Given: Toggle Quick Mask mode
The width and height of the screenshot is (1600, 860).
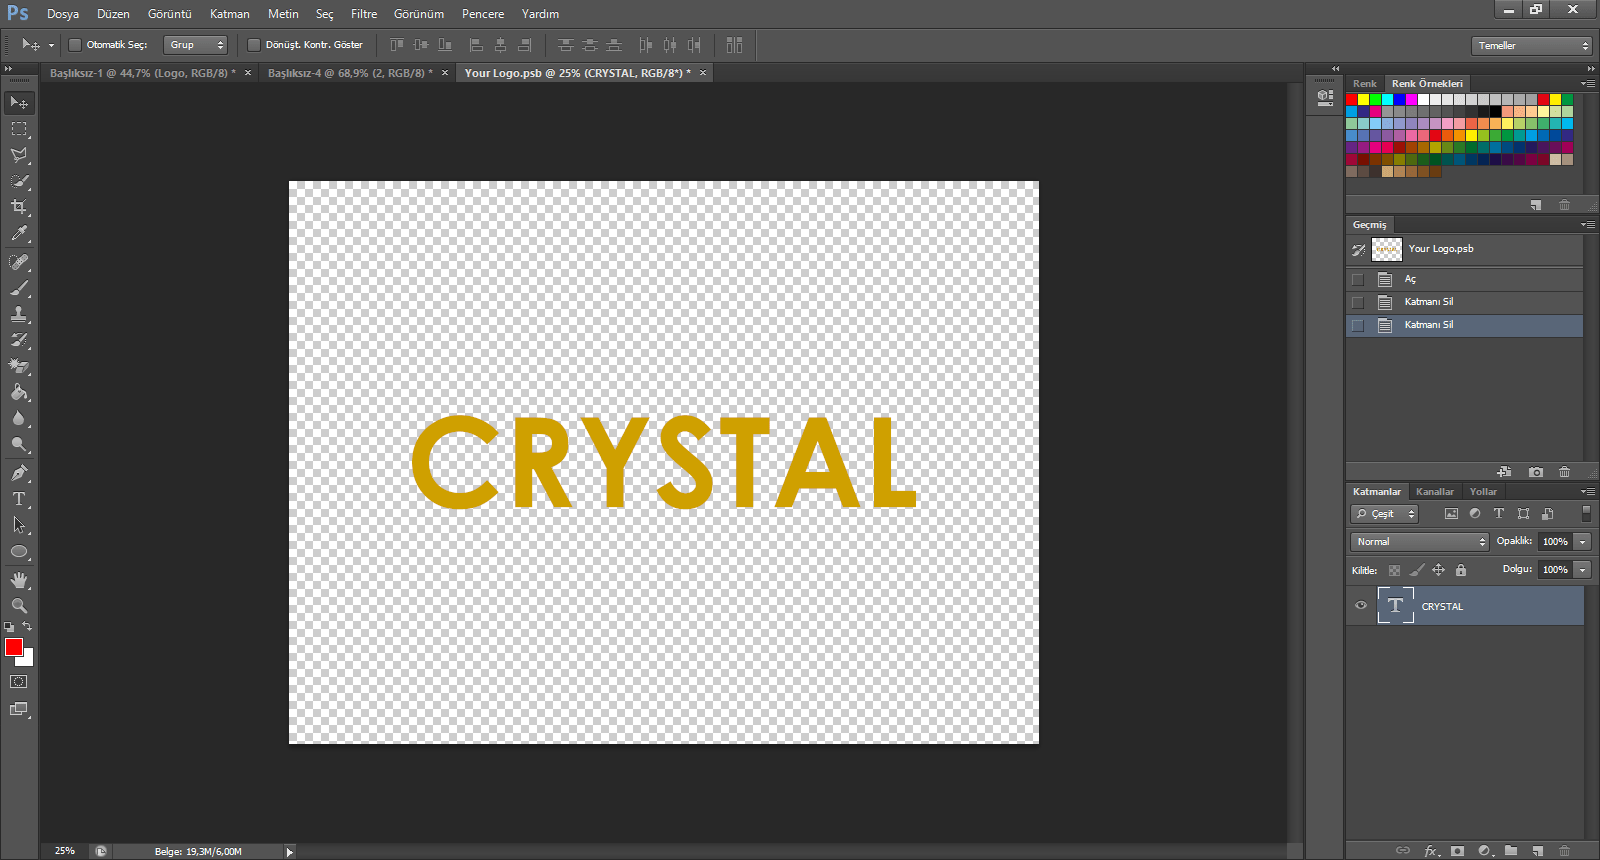Looking at the screenshot, I should [x=19, y=682].
